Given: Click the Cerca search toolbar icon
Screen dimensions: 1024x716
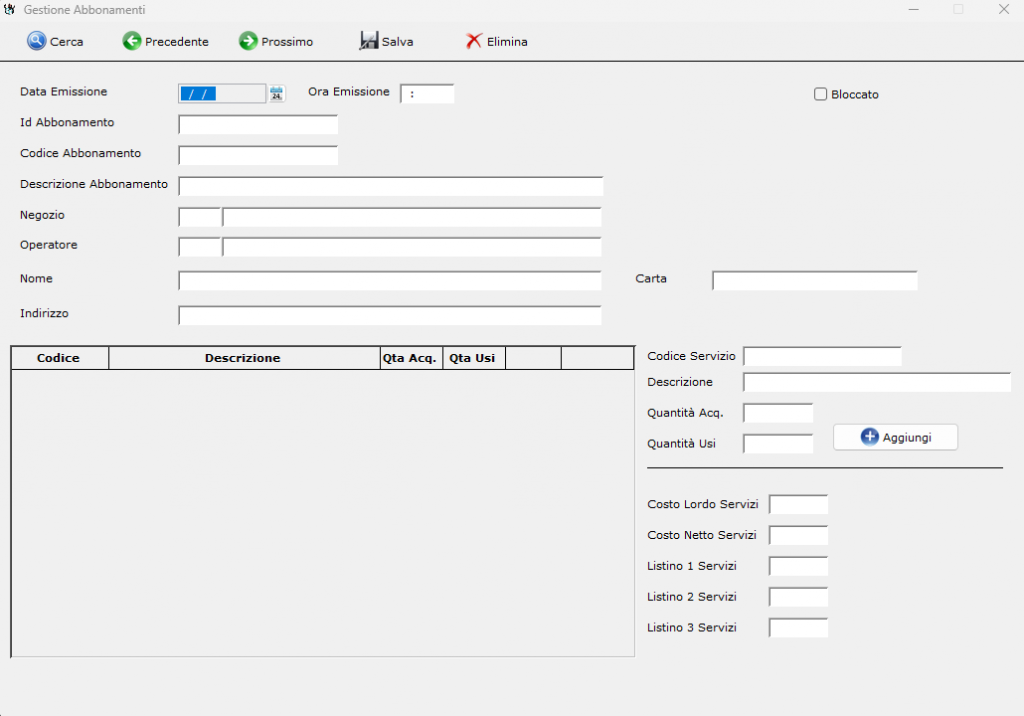Looking at the screenshot, I should [x=37, y=41].
